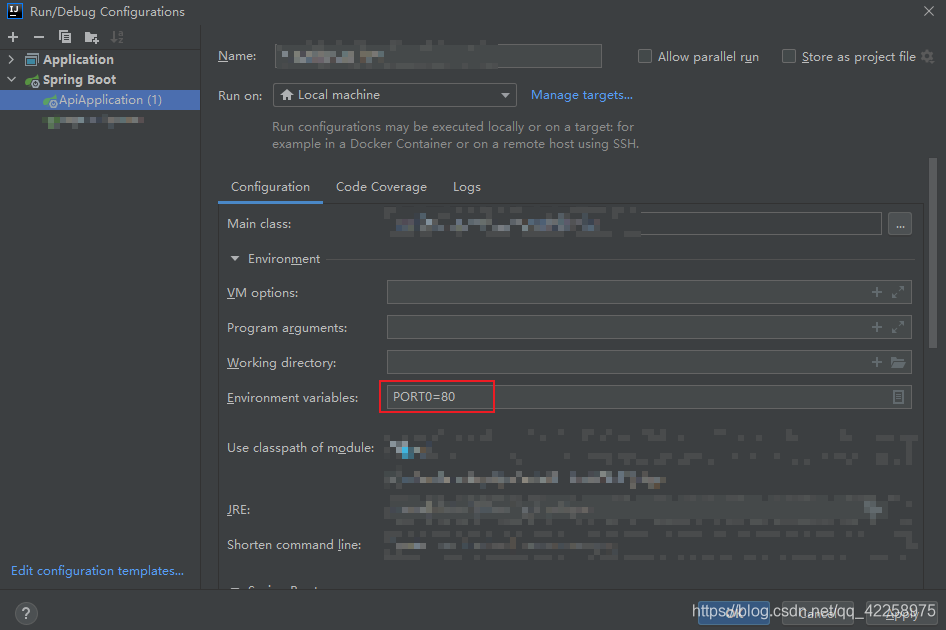The width and height of the screenshot is (946, 630).
Task: Open the folder picker for Working directory
Action: click(x=898, y=362)
